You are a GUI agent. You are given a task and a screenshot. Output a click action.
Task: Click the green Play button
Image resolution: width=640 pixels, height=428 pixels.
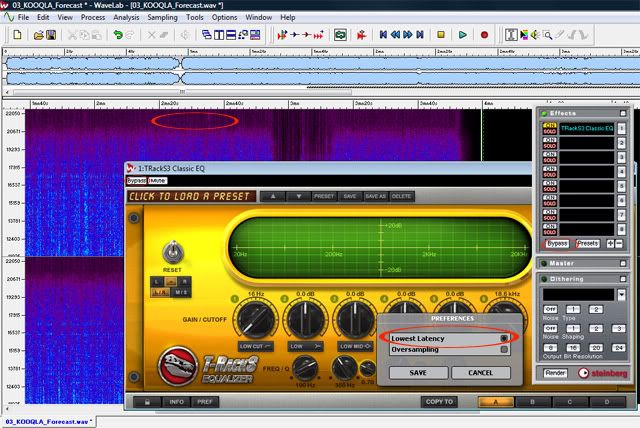click(x=462, y=35)
